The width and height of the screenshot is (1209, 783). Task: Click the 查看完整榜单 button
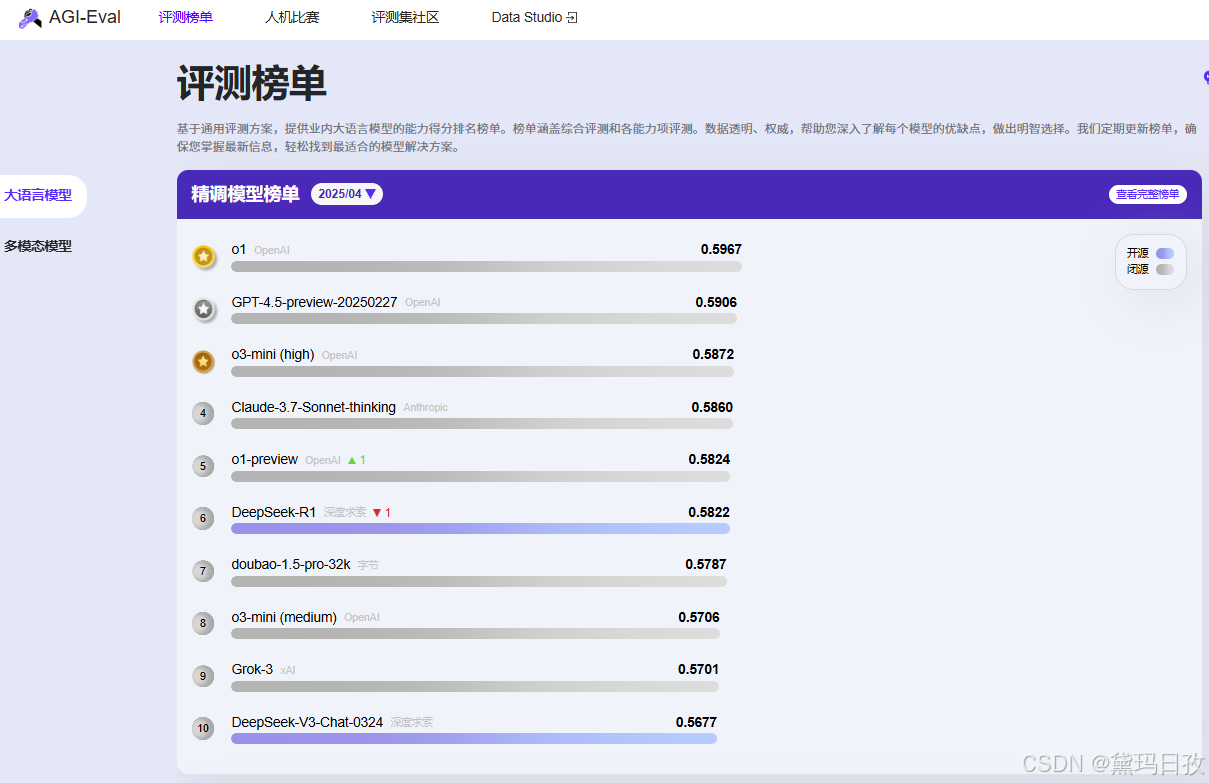click(x=1148, y=194)
